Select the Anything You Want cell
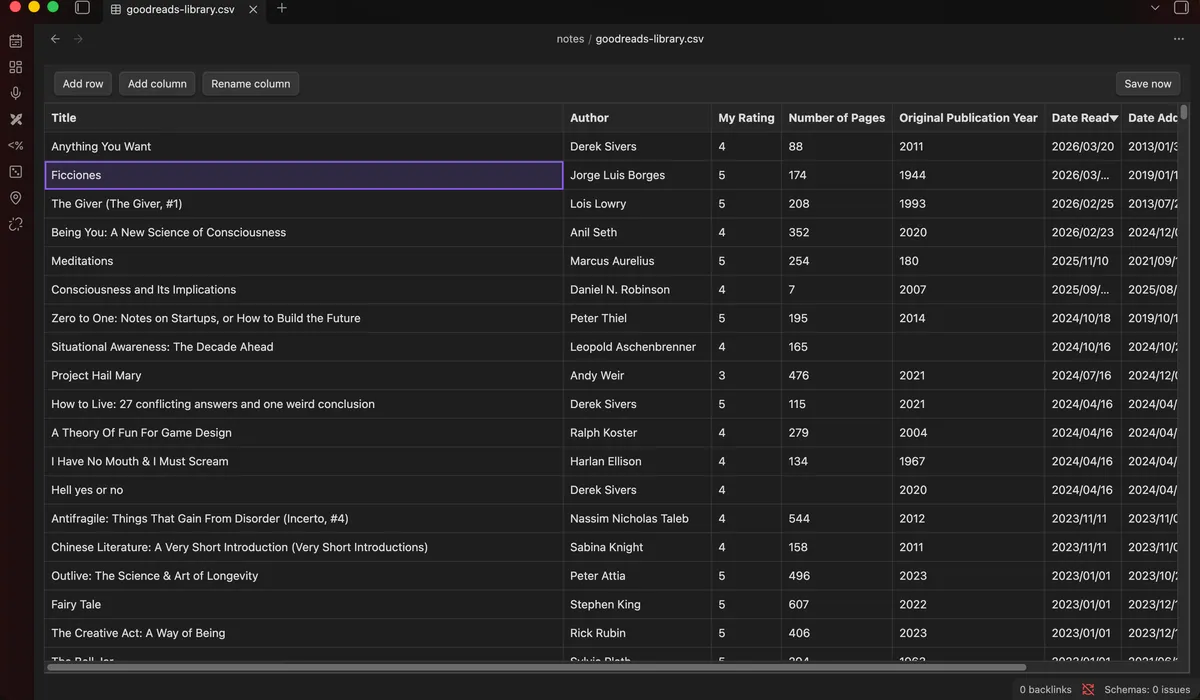Screen dimensions: 1200x700 (x=304, y=146)
